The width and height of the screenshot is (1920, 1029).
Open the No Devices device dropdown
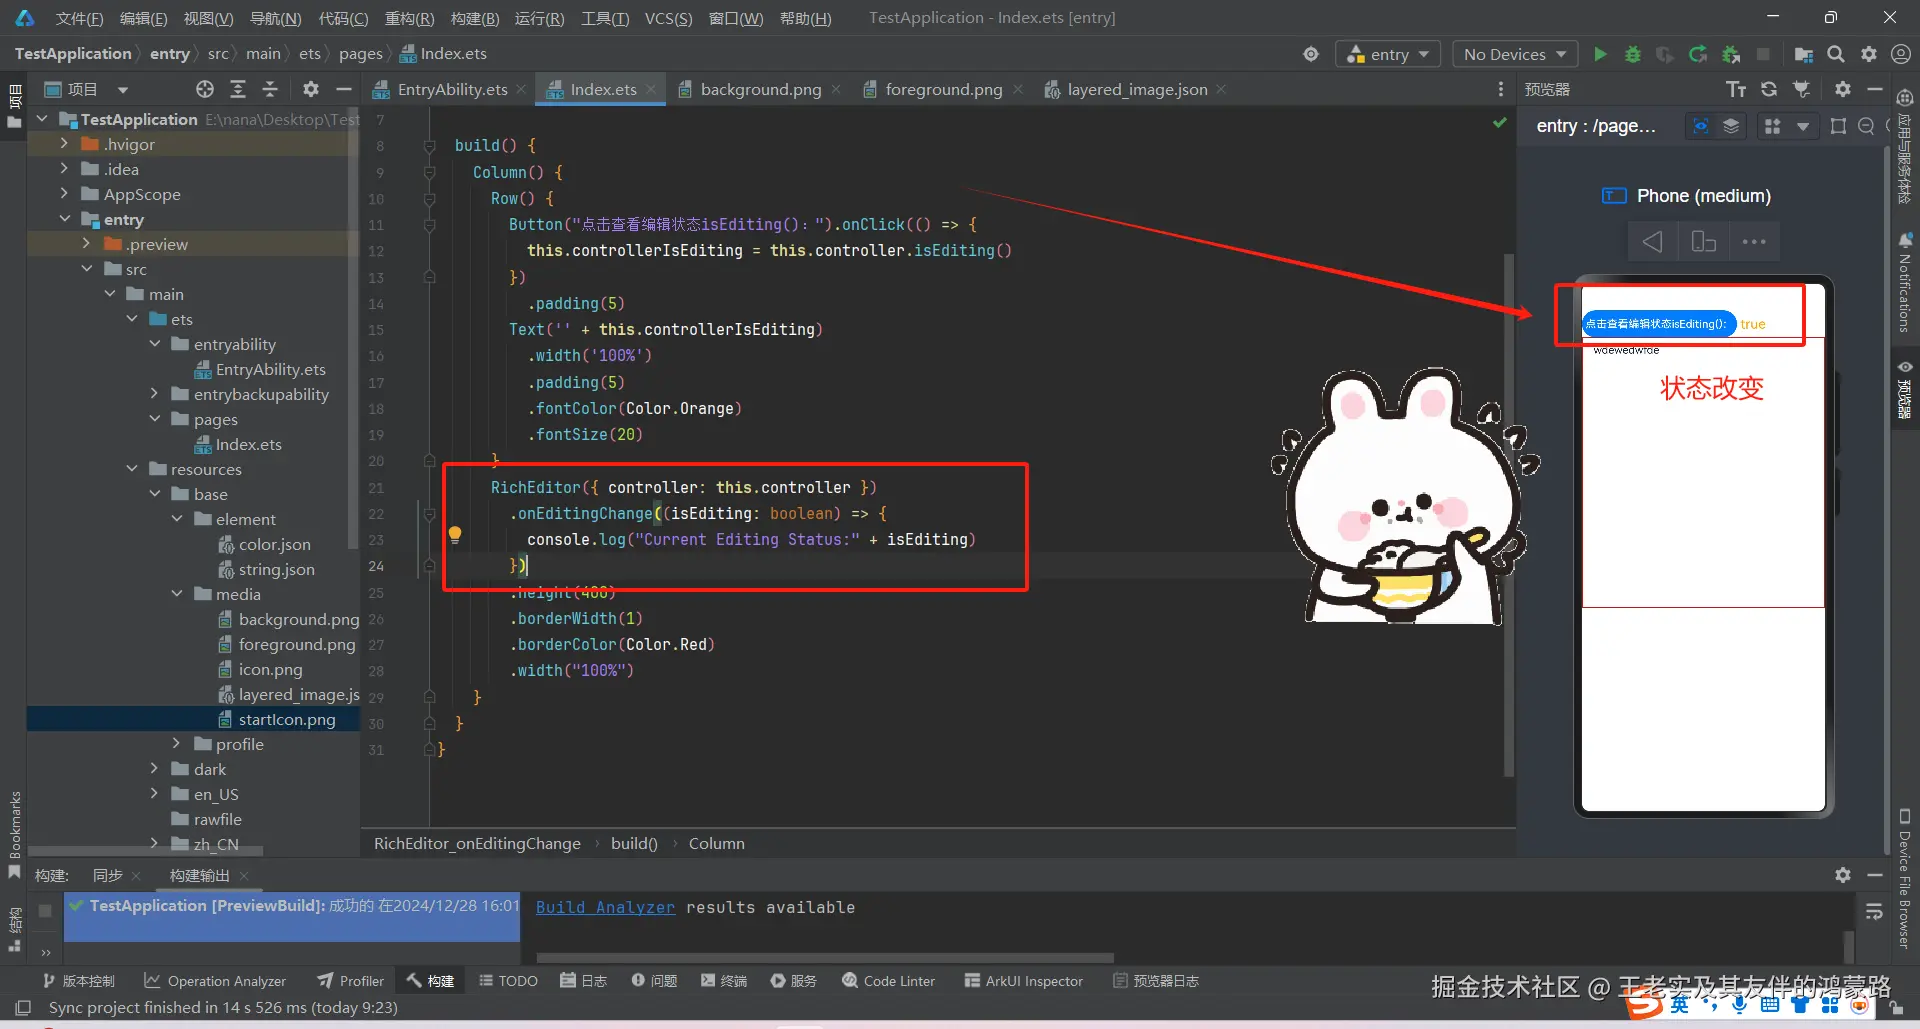coord(1514,53)
